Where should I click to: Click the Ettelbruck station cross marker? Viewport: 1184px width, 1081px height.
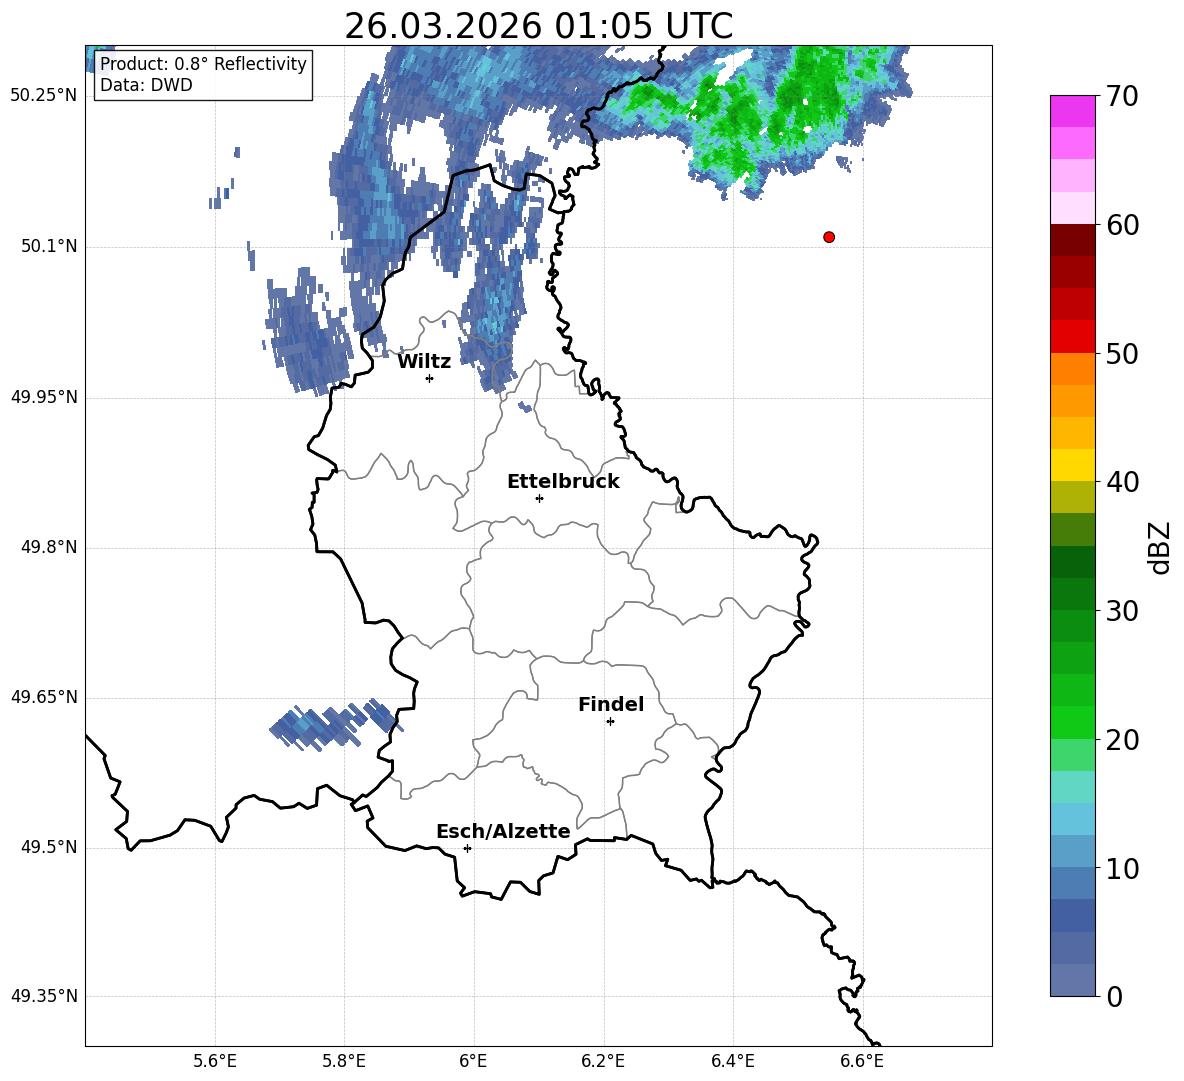point(539,498)
